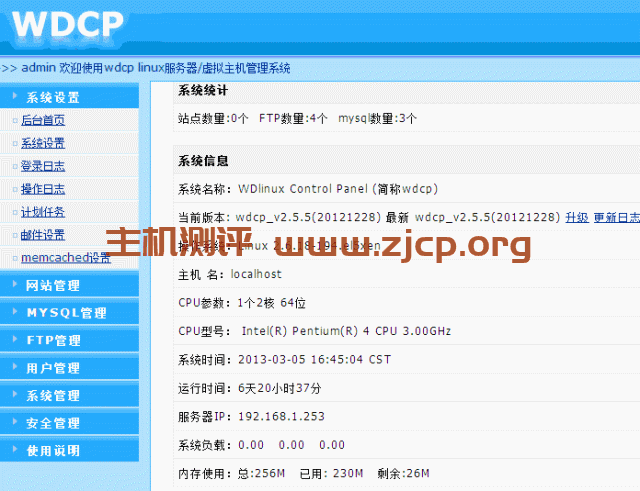This screenshot has width=640, height=491.
Task: Click the WDlinux Control Panel system name
Action: 338,189
